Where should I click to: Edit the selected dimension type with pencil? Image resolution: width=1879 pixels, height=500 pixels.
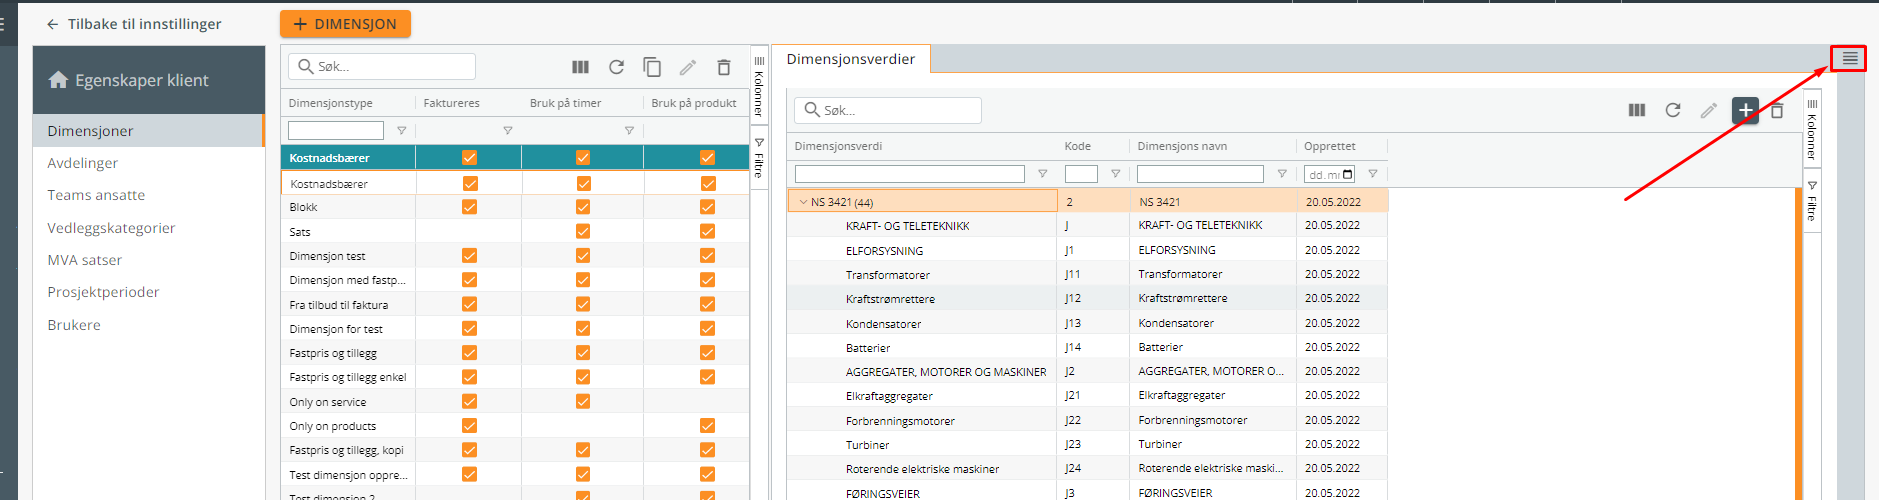[688, 67]
